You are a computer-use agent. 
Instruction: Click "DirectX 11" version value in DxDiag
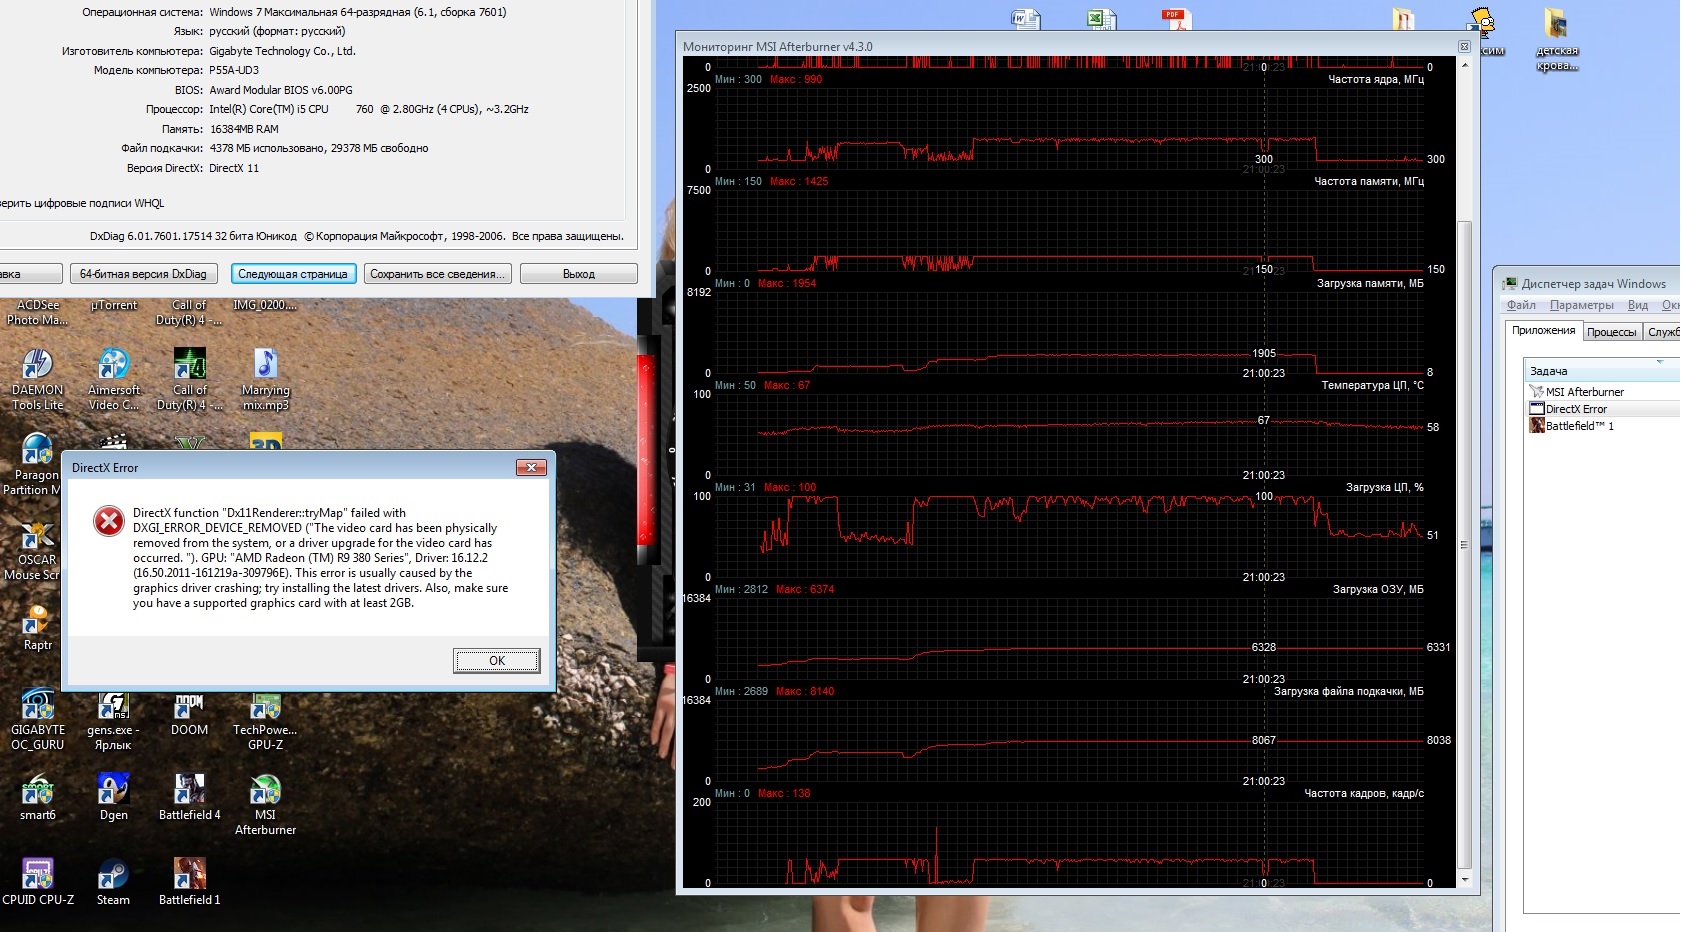point(234,168)
